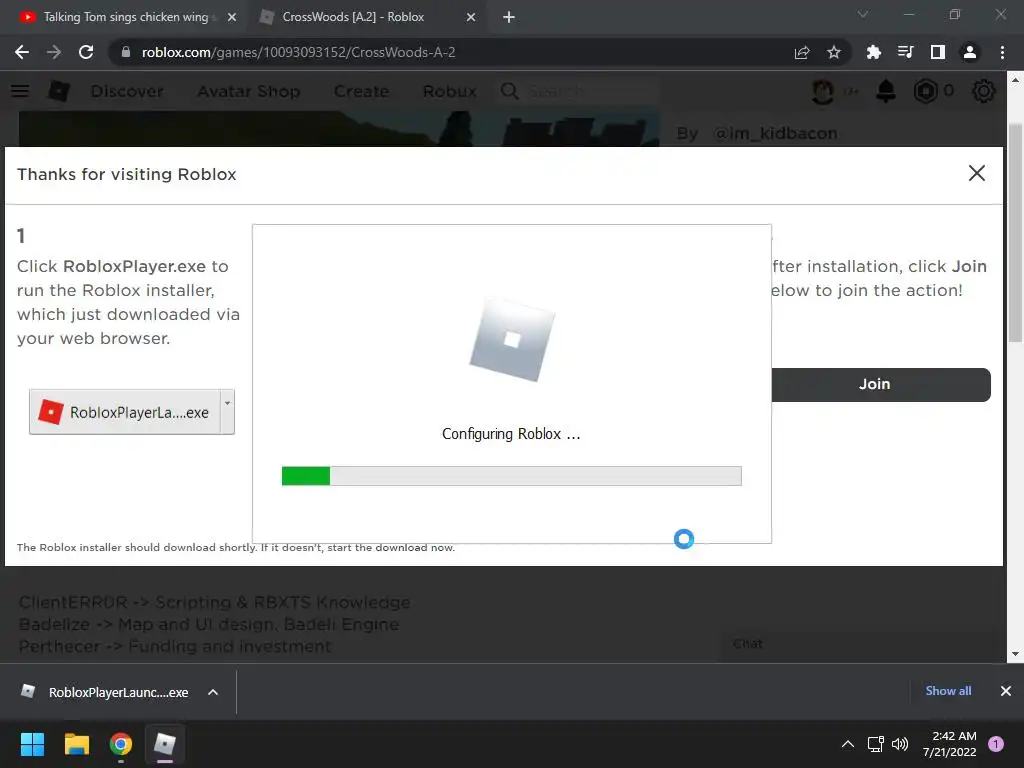This screenshot has height=768, width=1024.
Task: Open Roblox settings gear
Action: pos(984,91)
